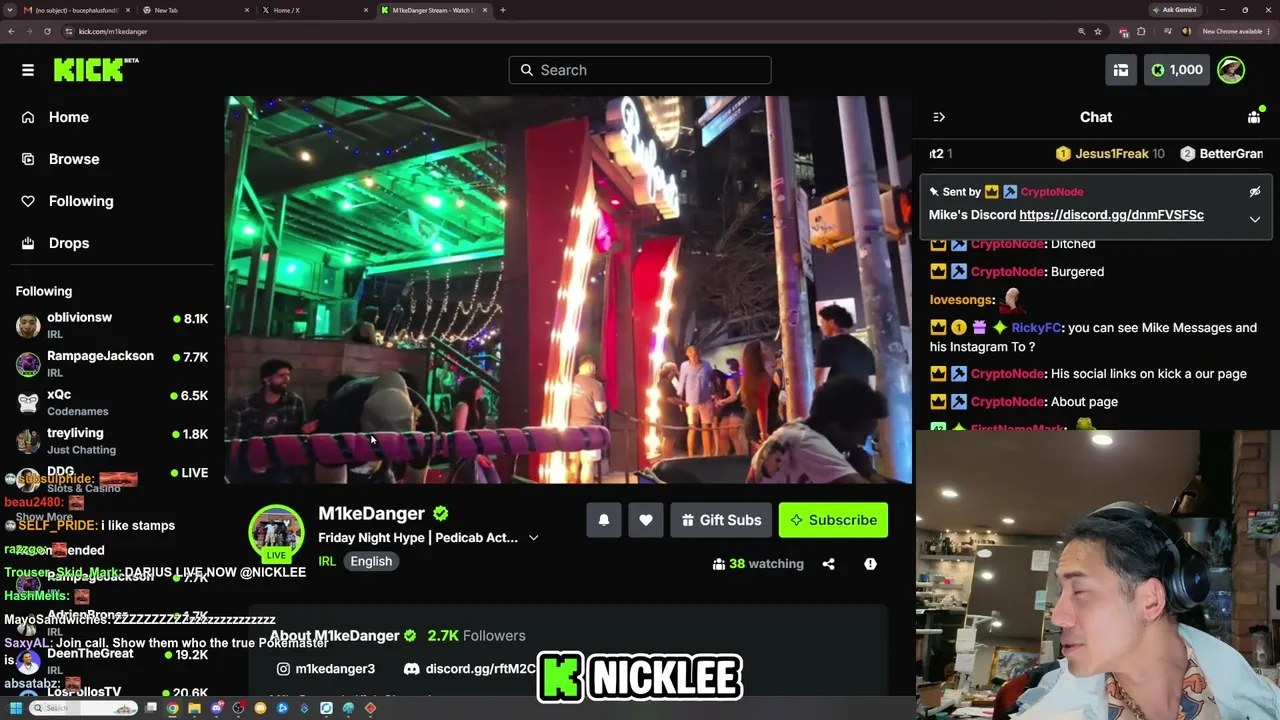Image resolution: width=1280 pixels, height=720 pixels.
Task: Open the Kick hamburger sidebar menu
Action: pyautogui.click(x=28, y=70)
